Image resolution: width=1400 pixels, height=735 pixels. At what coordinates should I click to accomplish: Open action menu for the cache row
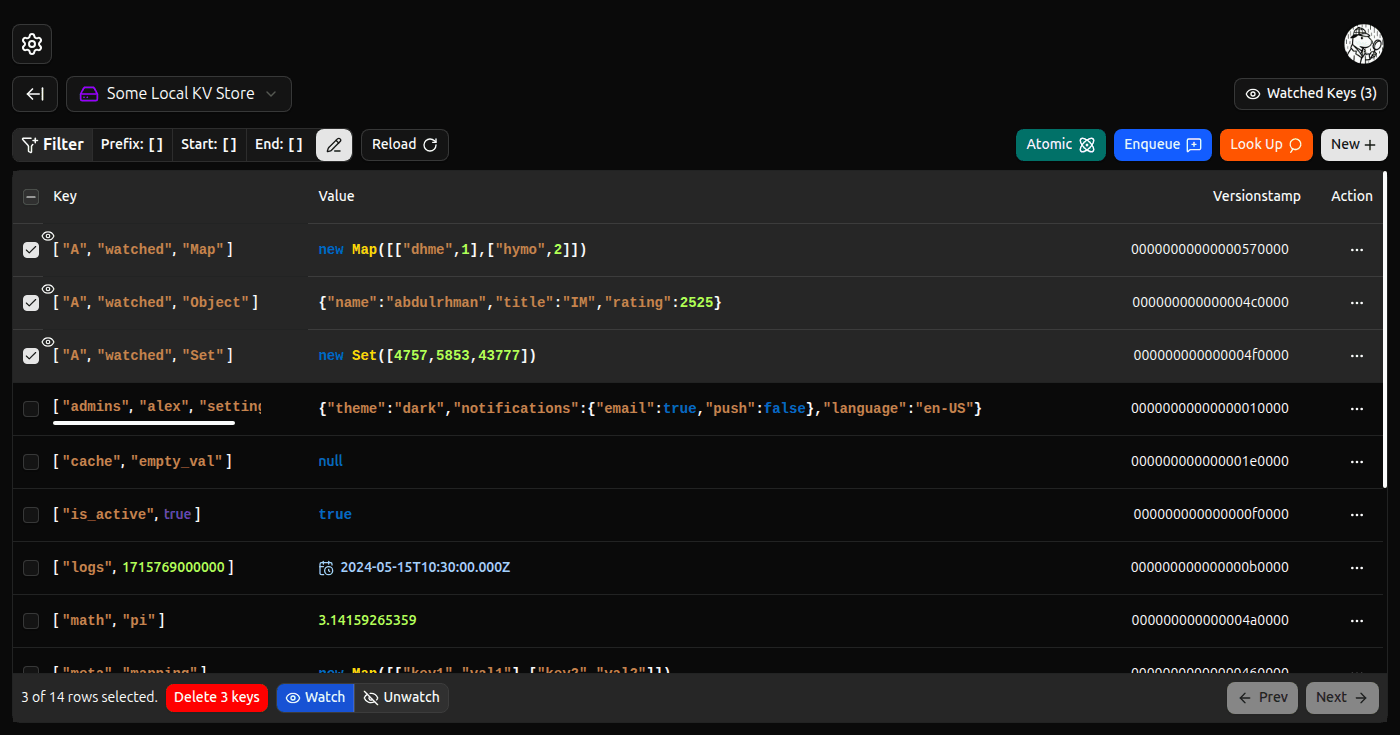click(1357, 462)
